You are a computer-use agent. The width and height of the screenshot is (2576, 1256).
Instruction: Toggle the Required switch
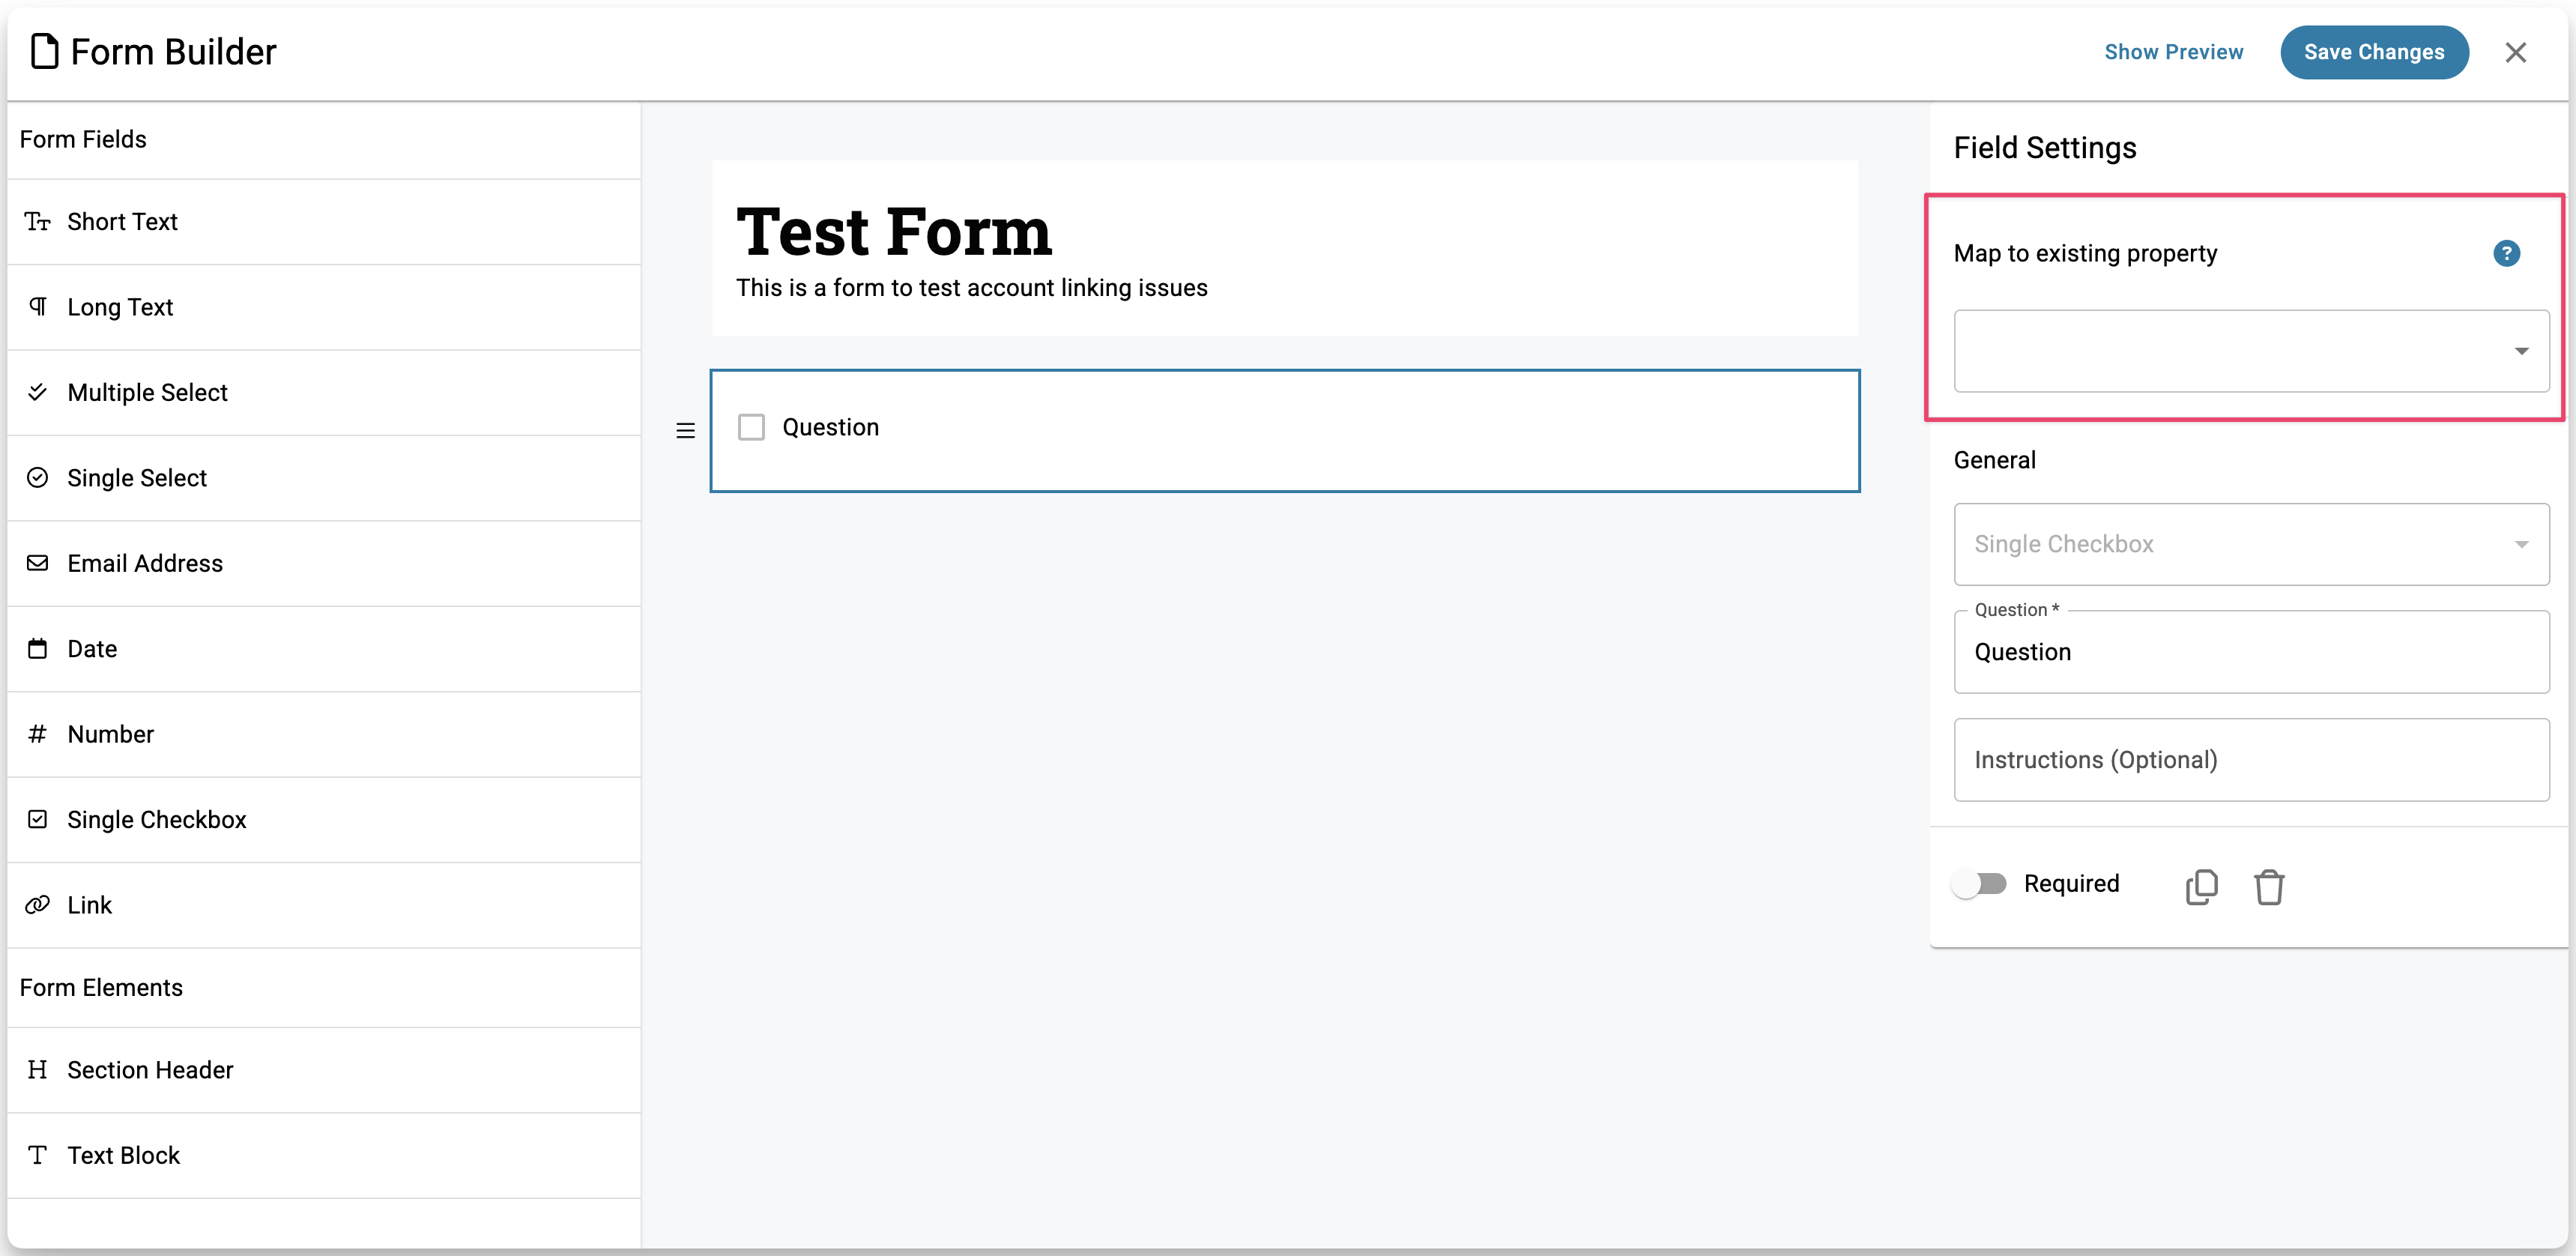(x=1979, y=884)
